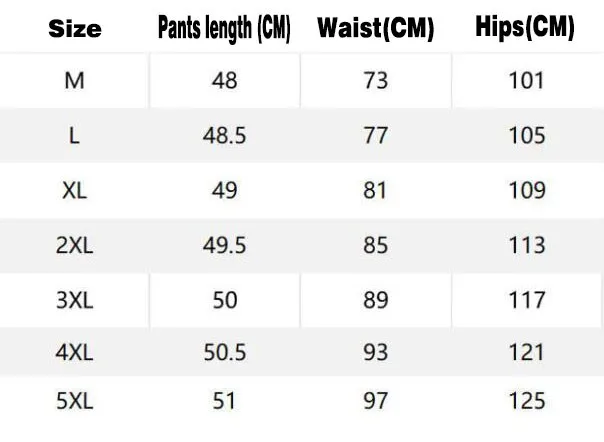Select the Pants length (CM) header
The image size is (604, 442).
pos(224,28)
